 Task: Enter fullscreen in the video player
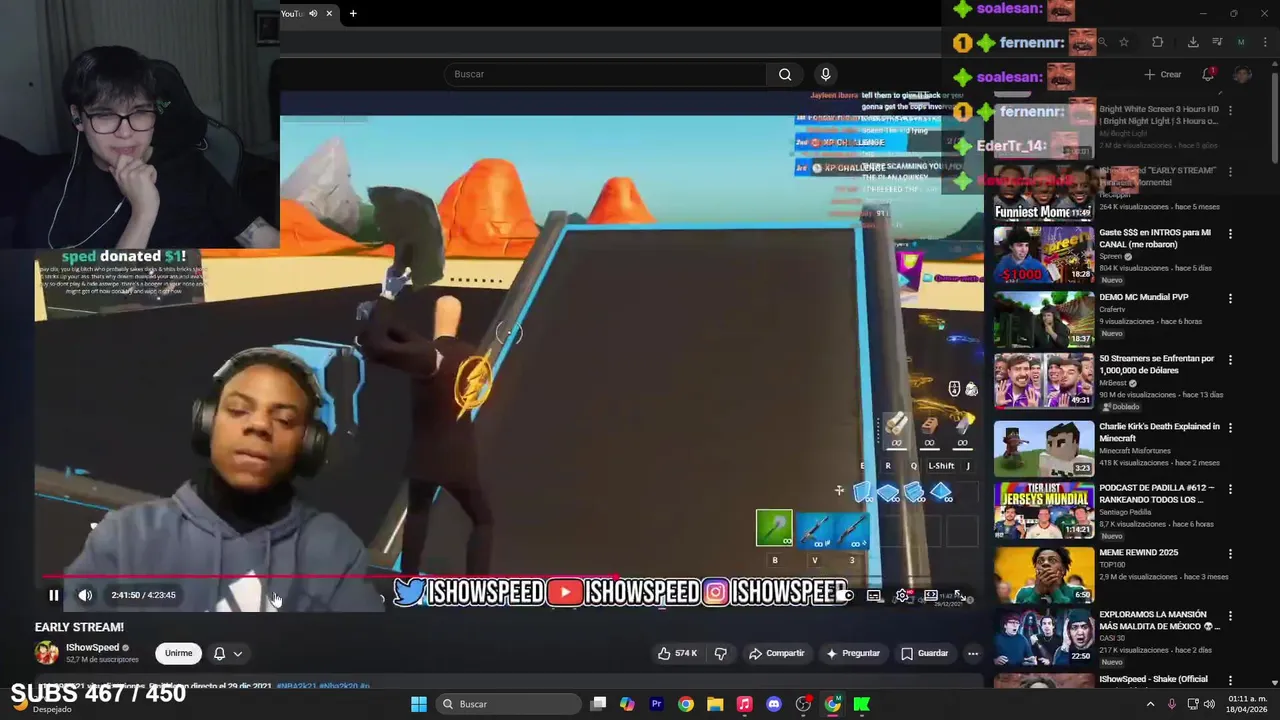click(x=960, y=595)
